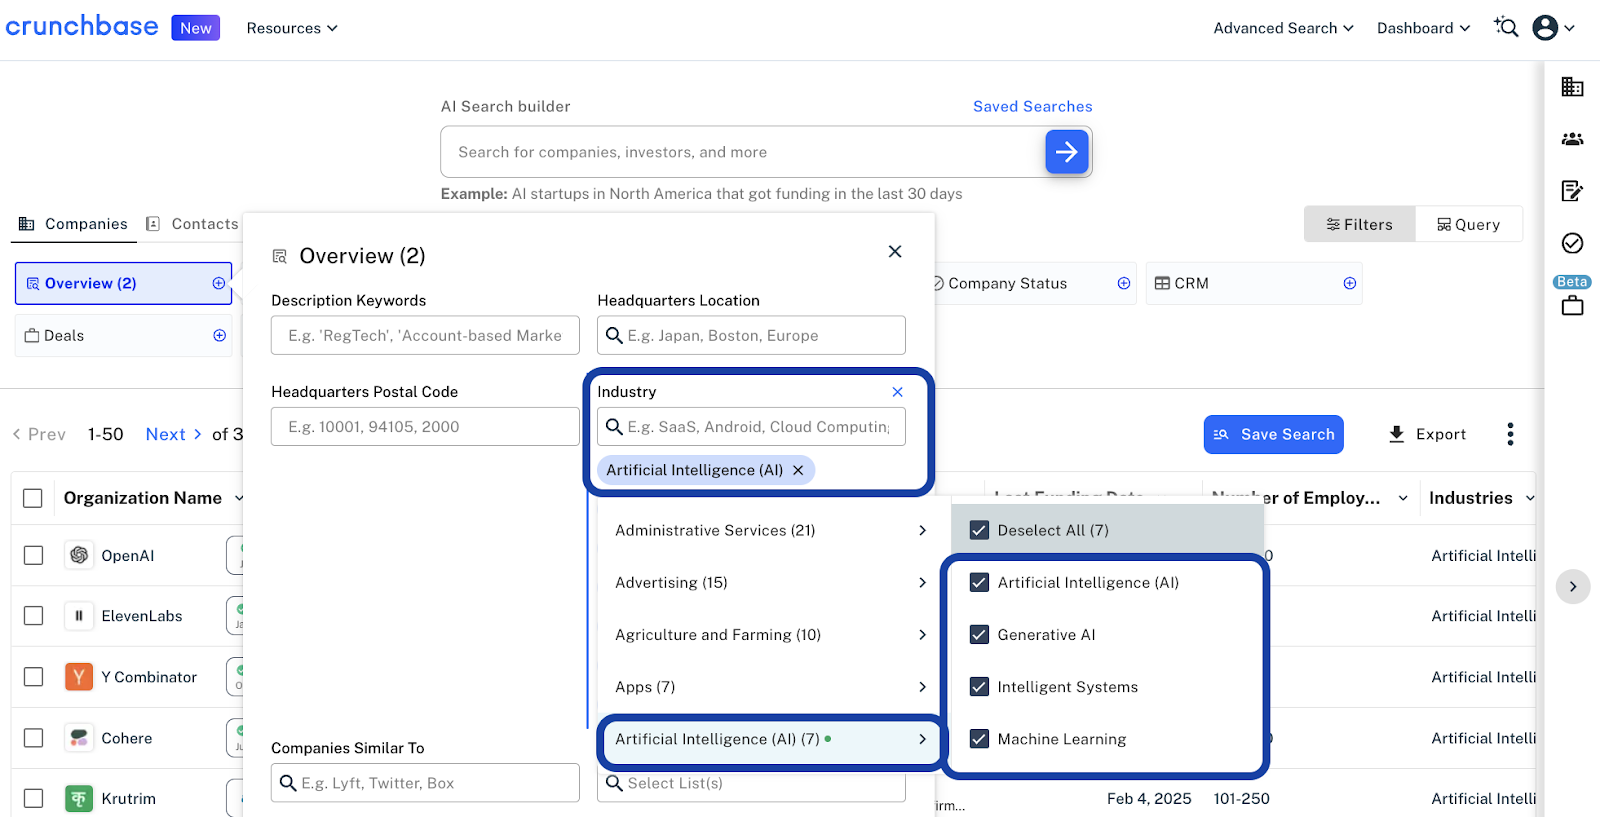Open Number of Employees column dropdown
Viewport: 1600px width, 817px height.
pyautogui.click(x=1403, y=498)
